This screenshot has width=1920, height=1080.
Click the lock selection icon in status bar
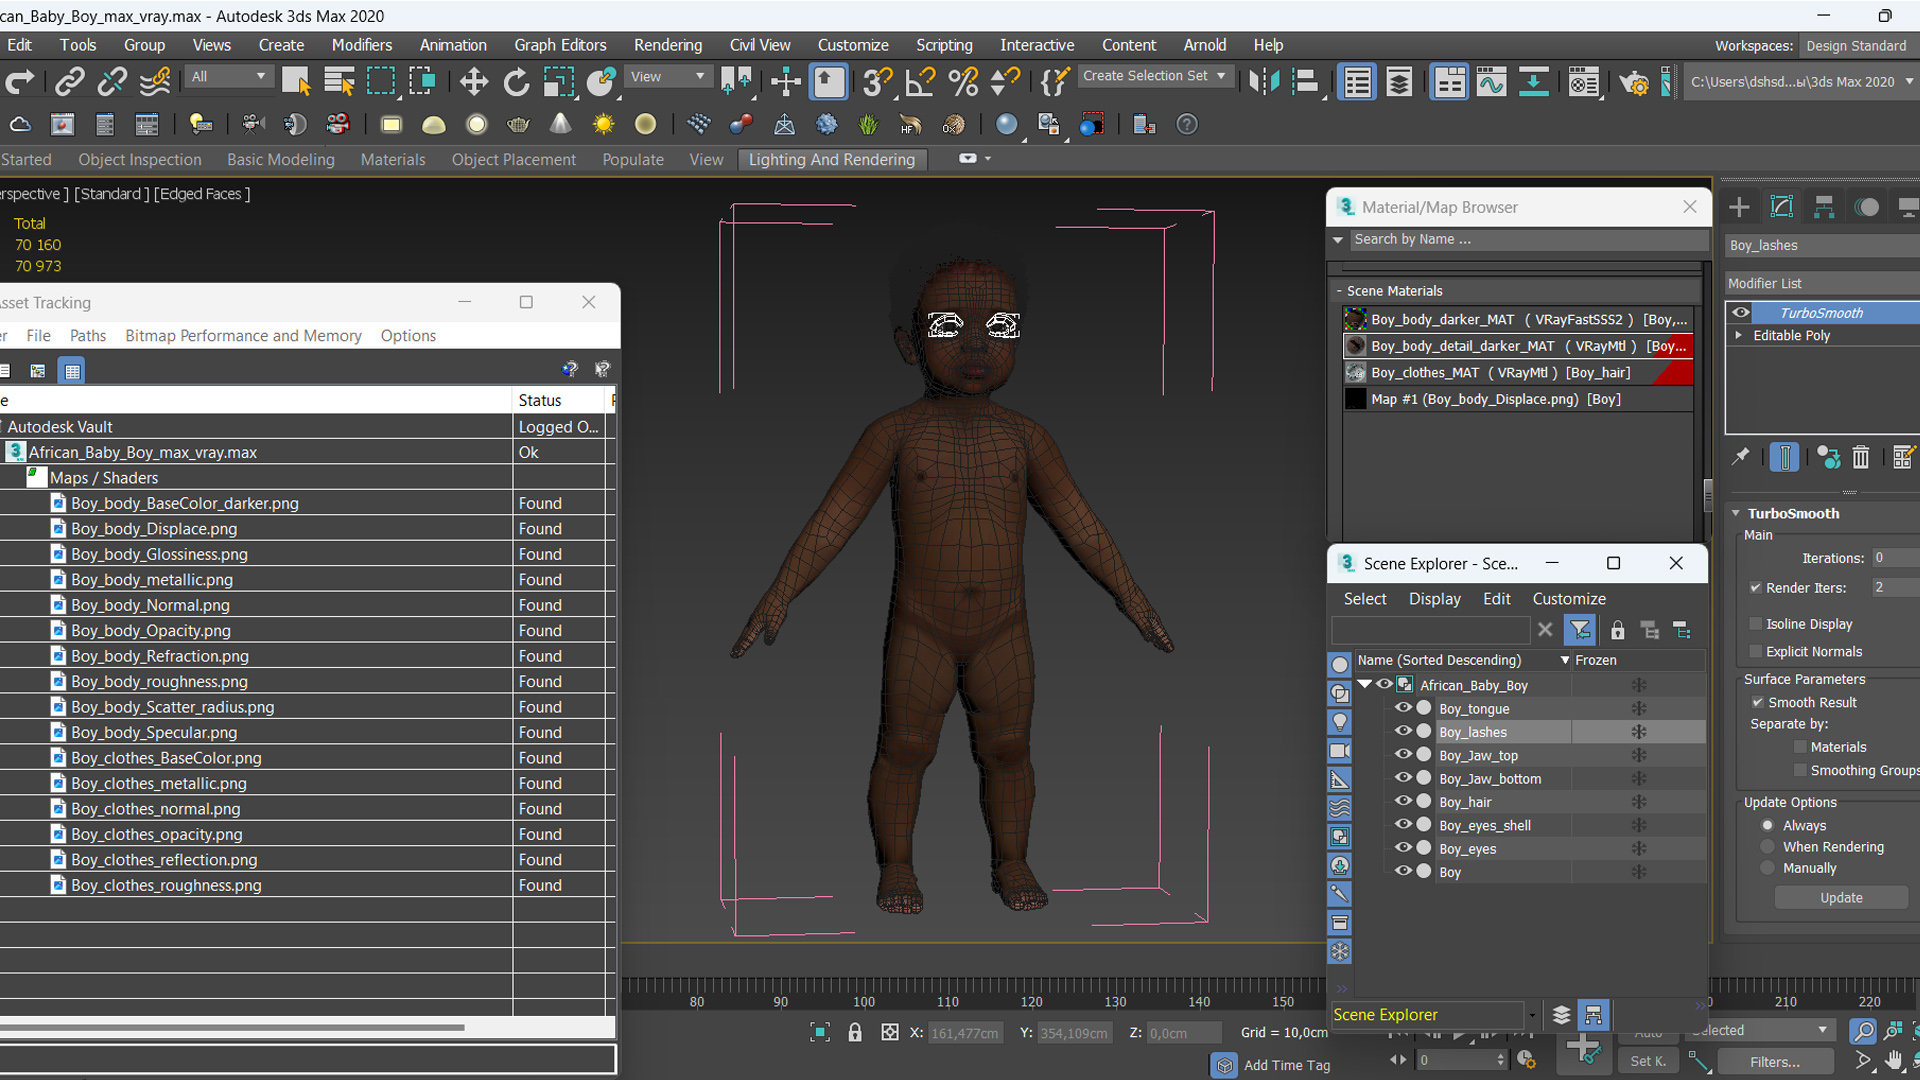[x=855, y=1033]
